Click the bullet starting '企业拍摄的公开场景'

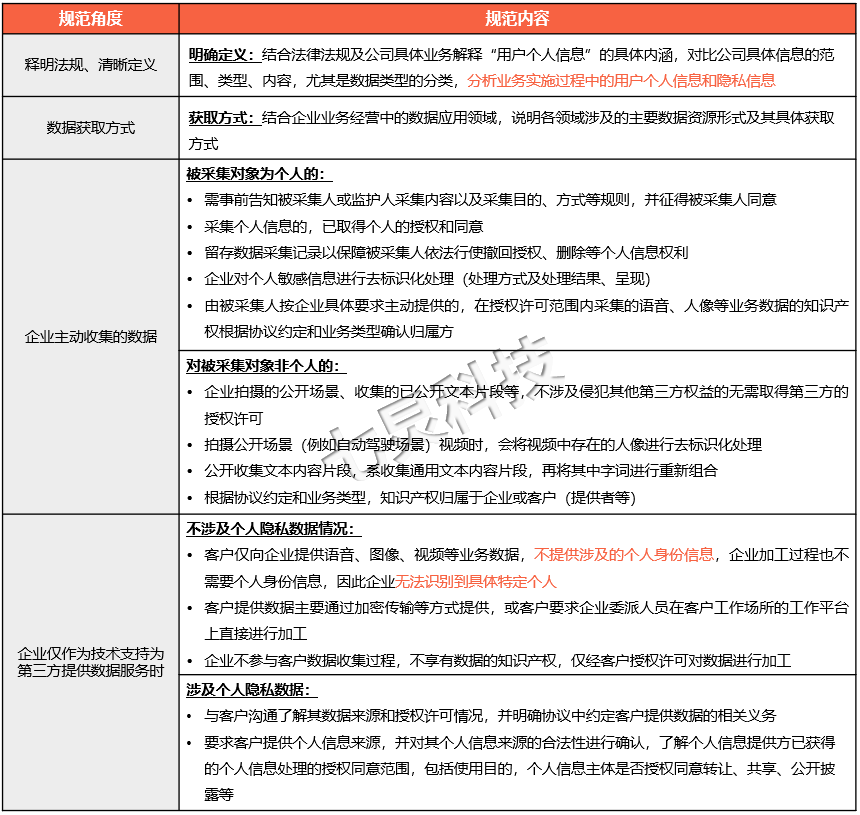[x=526, y=405]
